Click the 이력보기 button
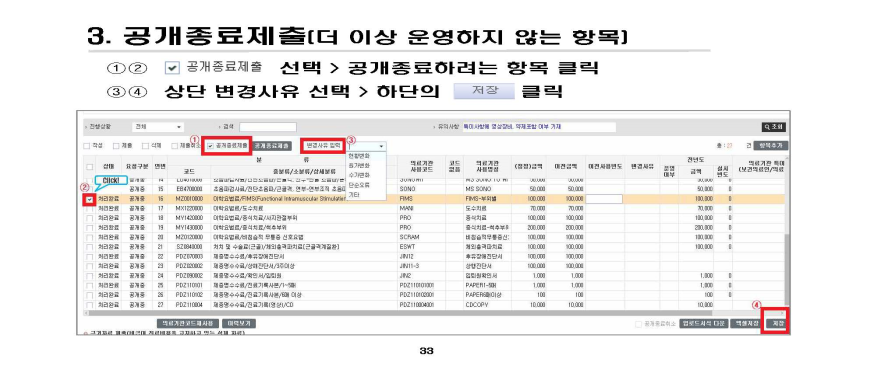Screen dimensions: 870x383 coord(239,323)
